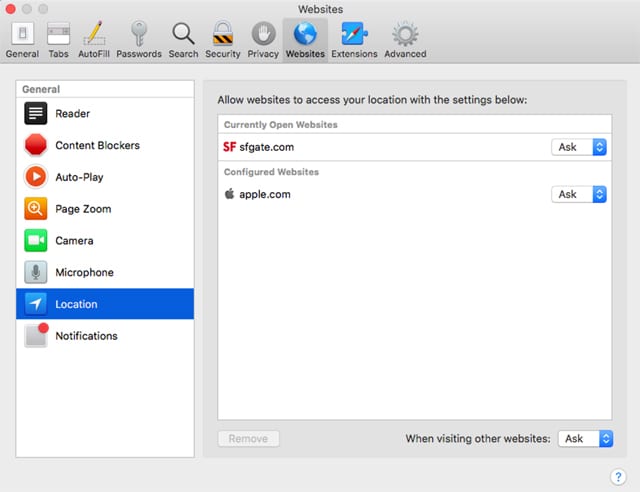This screenshot has height=492, width=640.
Task: Expand 'When visiting other websites' dropdown
Action: pos(585,438)
